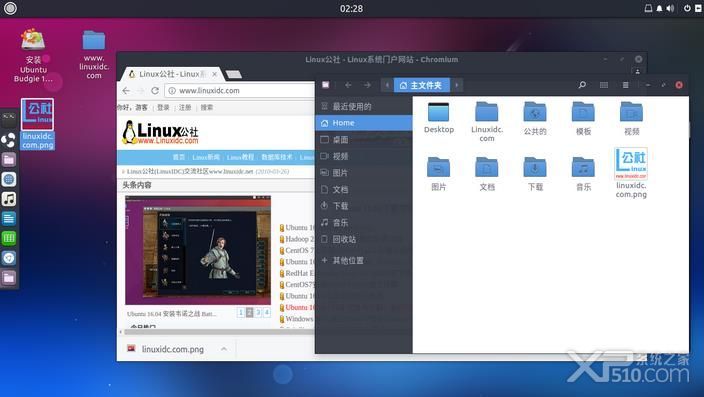This screenshot has height=397, width=704.
Task: Click the left path-bar arrow
Action: tap(387, 85)
